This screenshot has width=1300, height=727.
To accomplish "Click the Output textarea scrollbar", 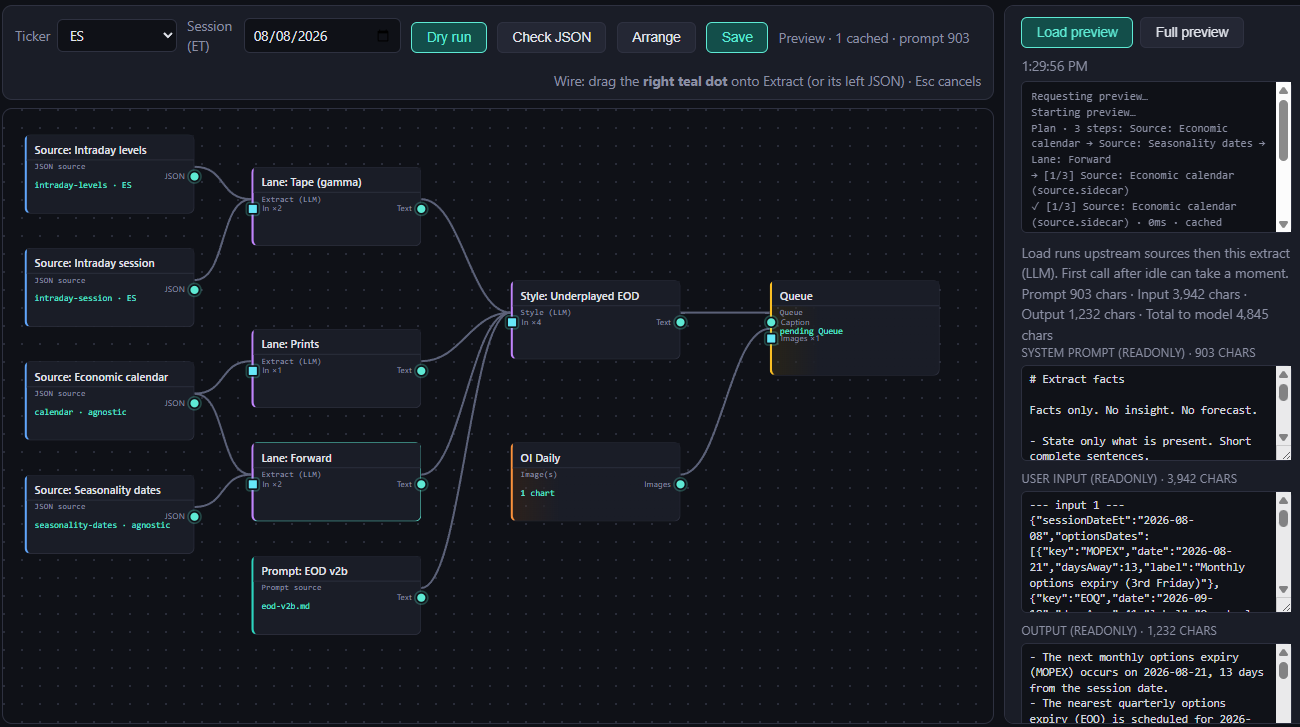I will (1283, 684).
